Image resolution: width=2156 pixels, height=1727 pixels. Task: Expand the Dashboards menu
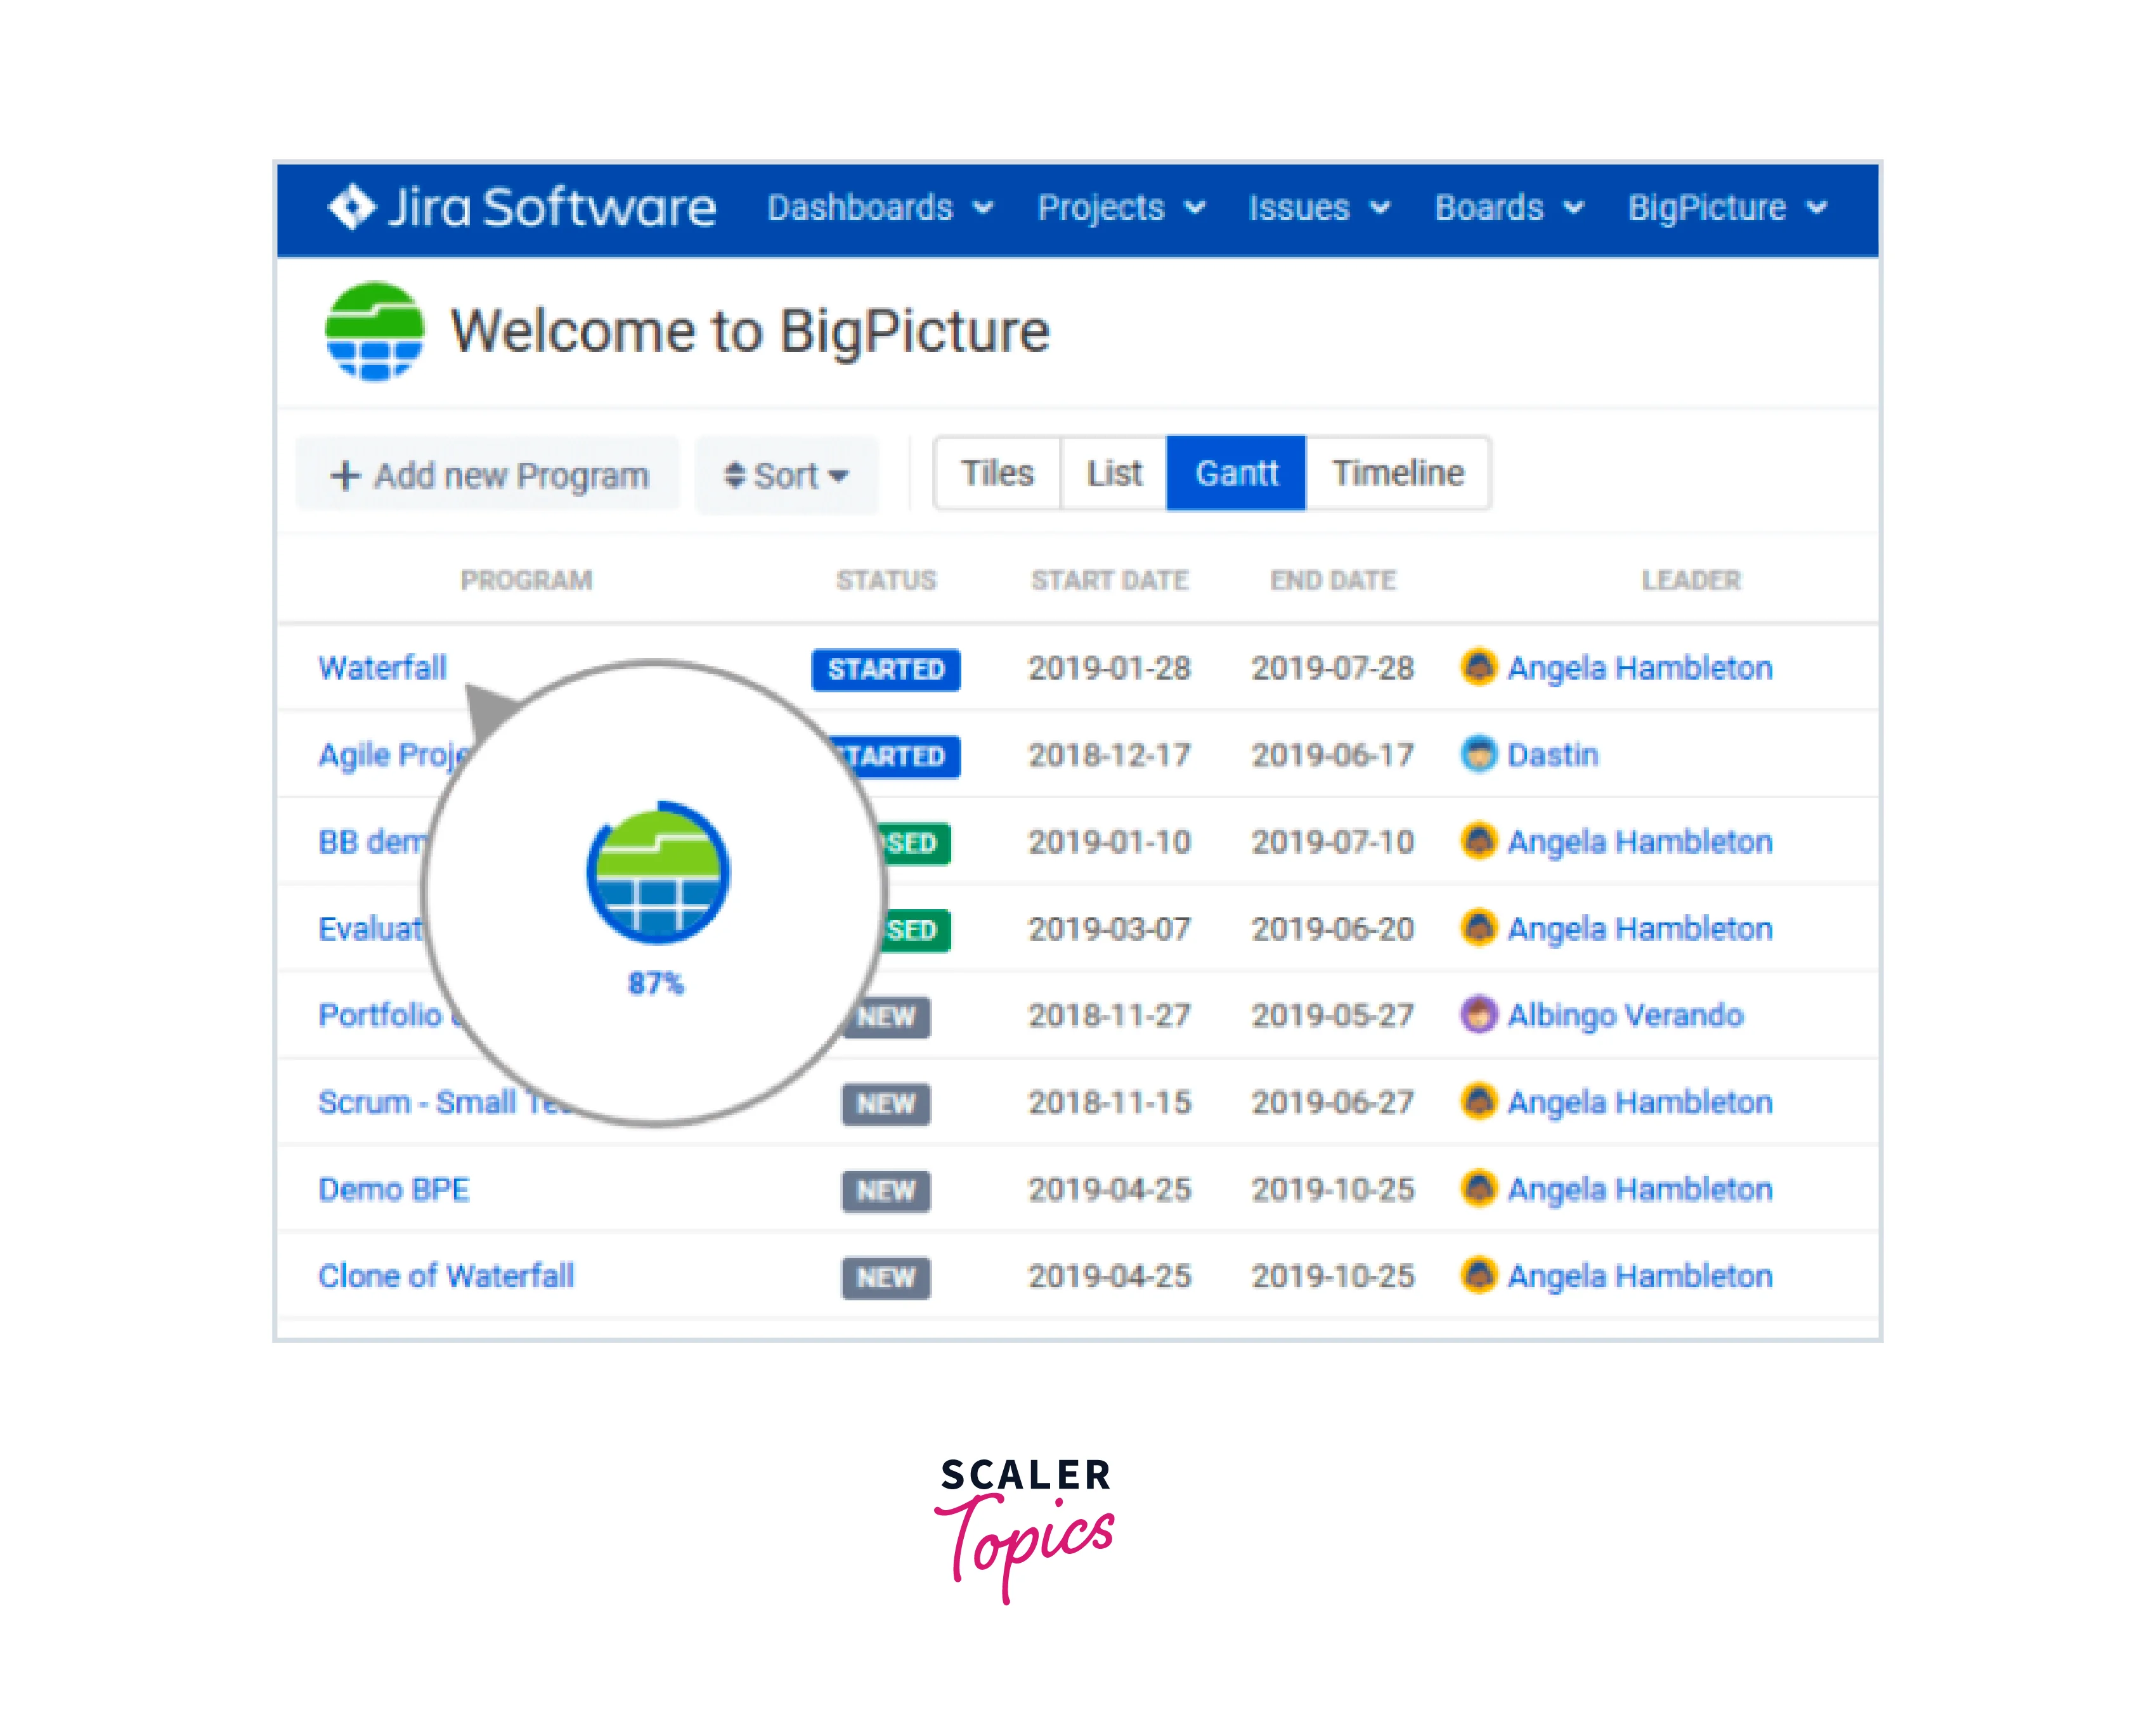[x=879, y=208]
